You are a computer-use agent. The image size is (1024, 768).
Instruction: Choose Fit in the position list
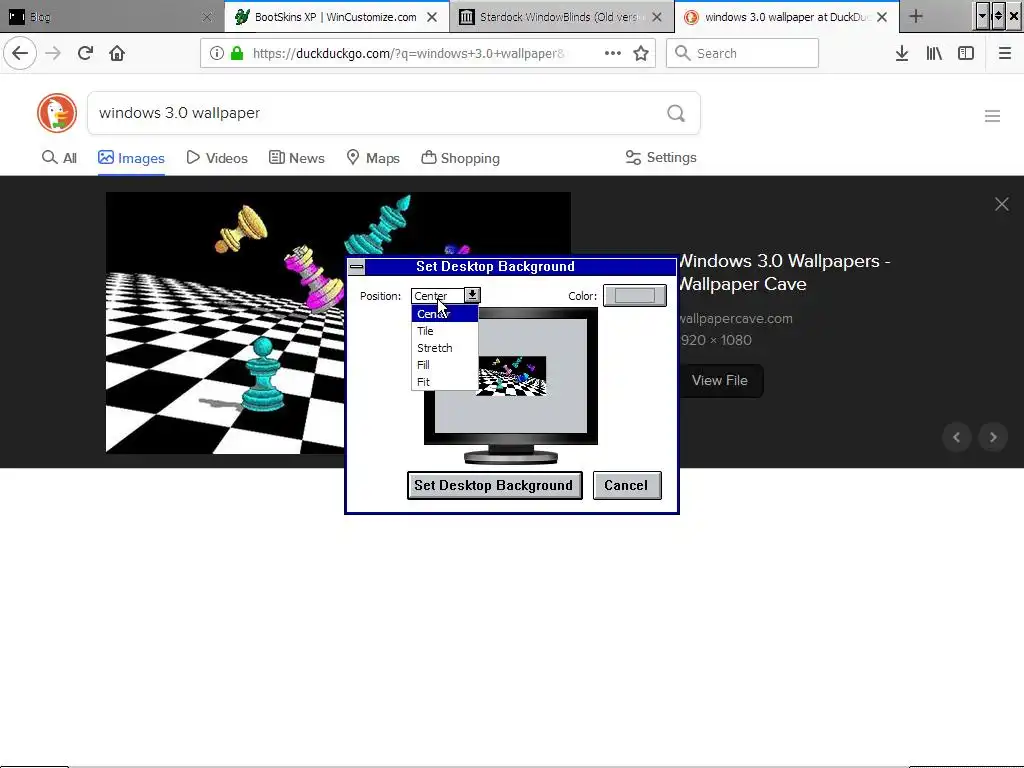tap(445, 382)
